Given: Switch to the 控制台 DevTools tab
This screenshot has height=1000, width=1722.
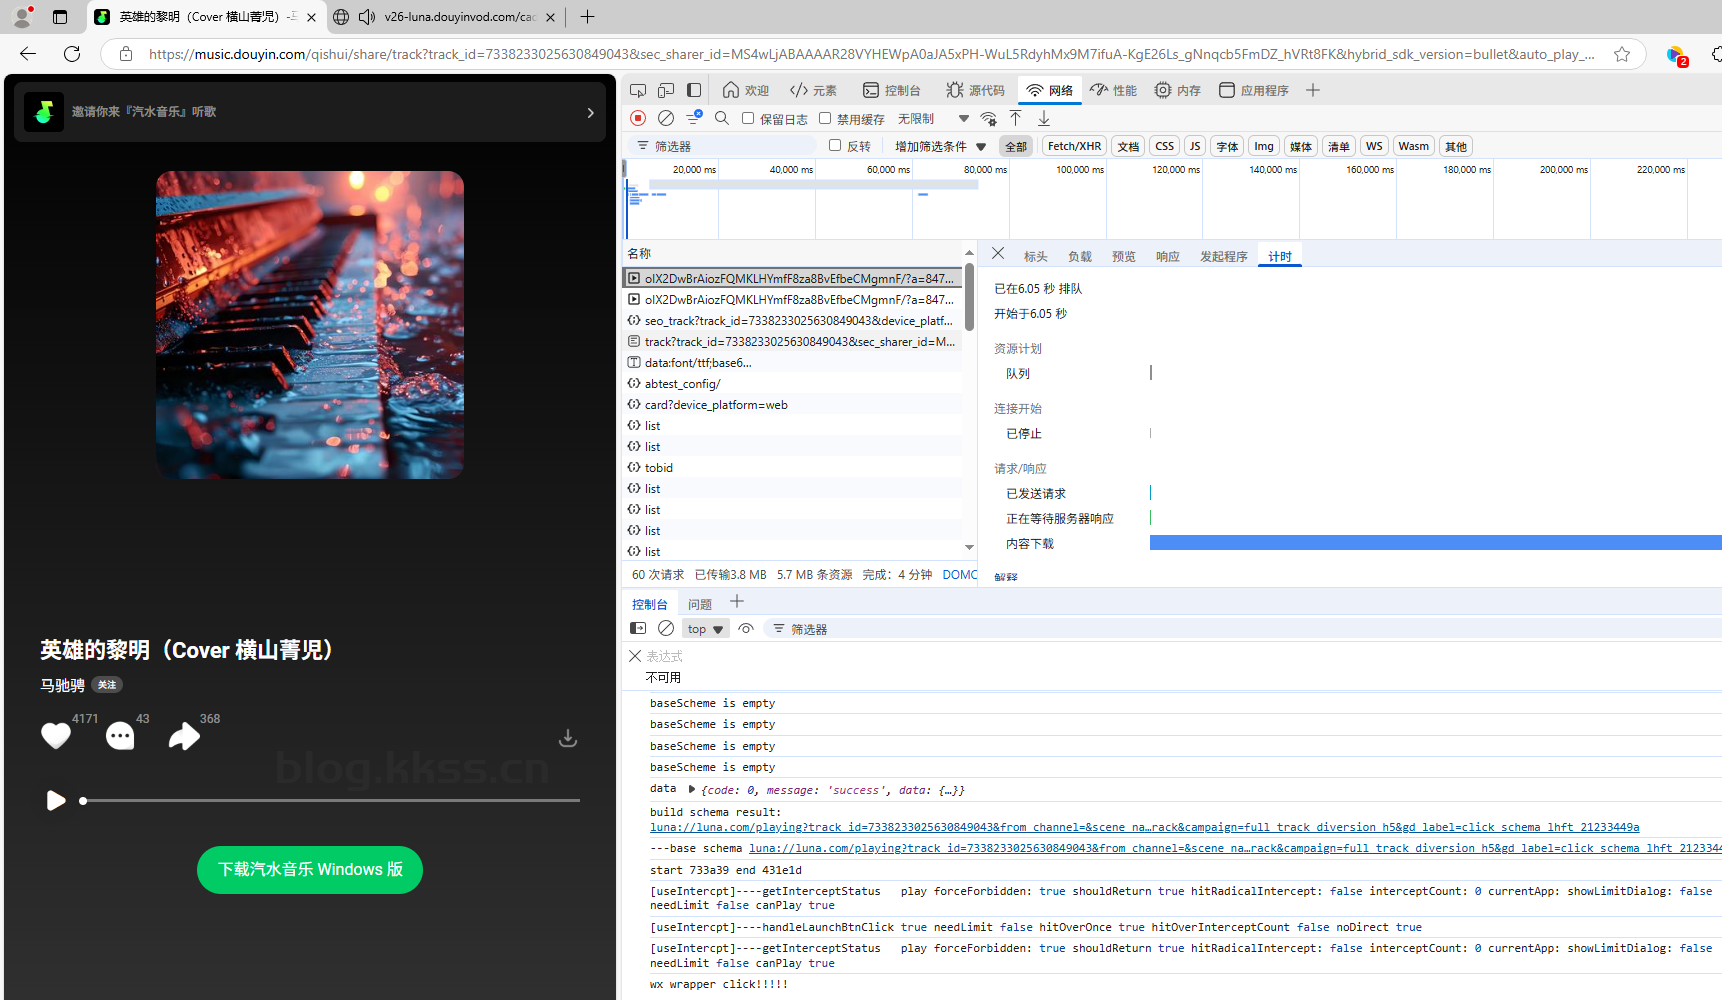Looking at the screenshot, I should click(891, 90).
